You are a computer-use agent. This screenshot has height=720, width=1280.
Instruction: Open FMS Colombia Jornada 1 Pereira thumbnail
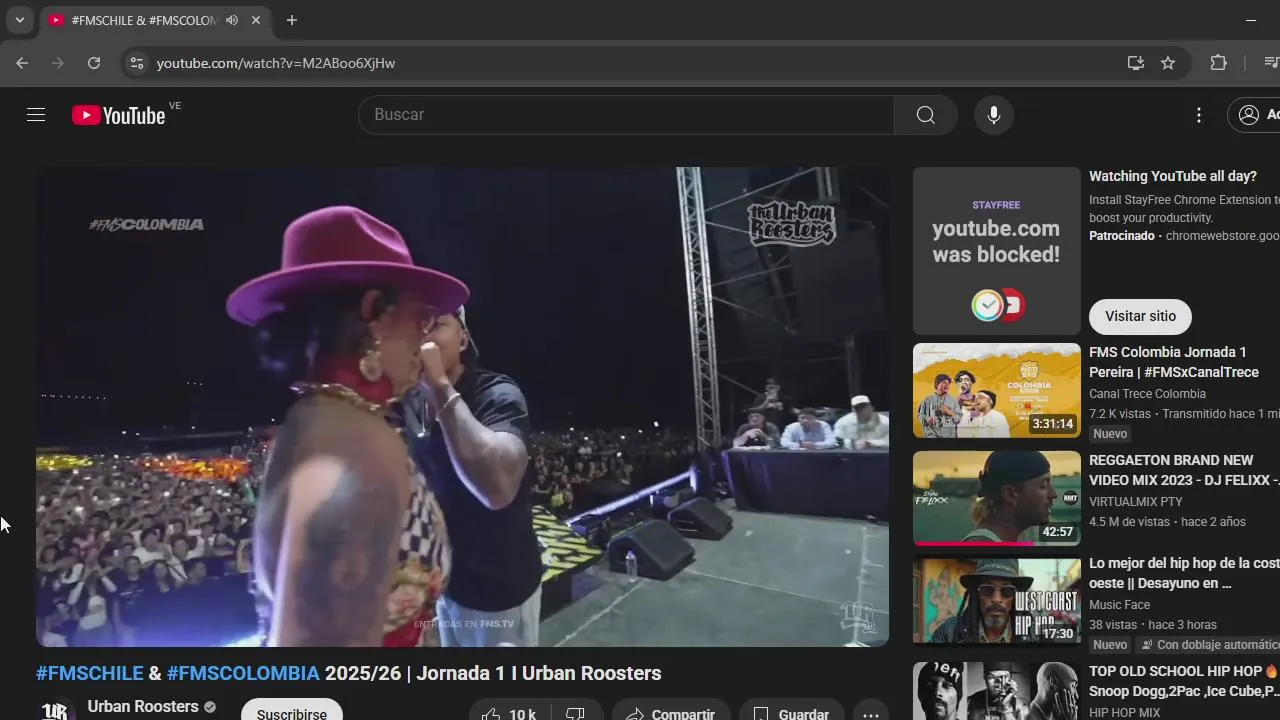pyautogui.click(x=997, y=390)
